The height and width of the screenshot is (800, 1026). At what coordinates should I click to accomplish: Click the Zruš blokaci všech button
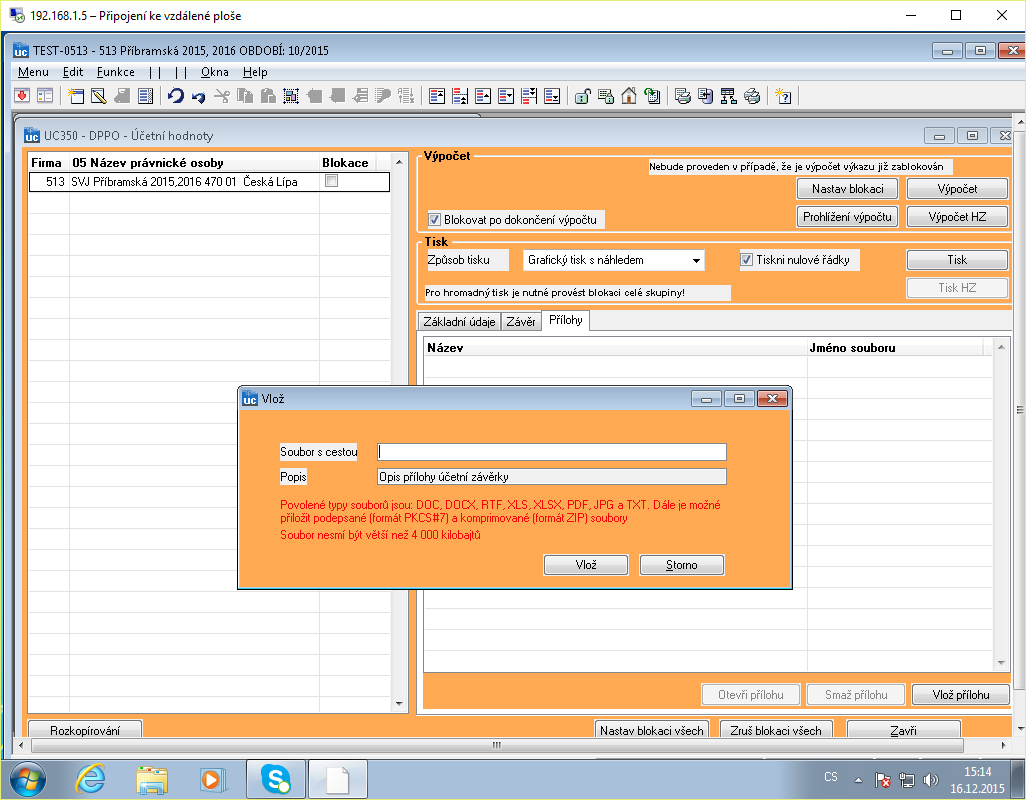click(775, 730)
